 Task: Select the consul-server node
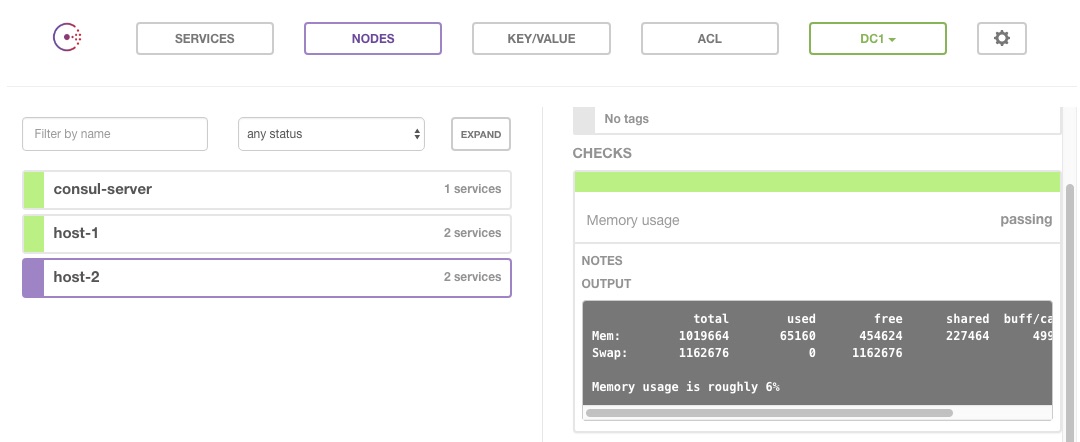(x=267, y=189)
